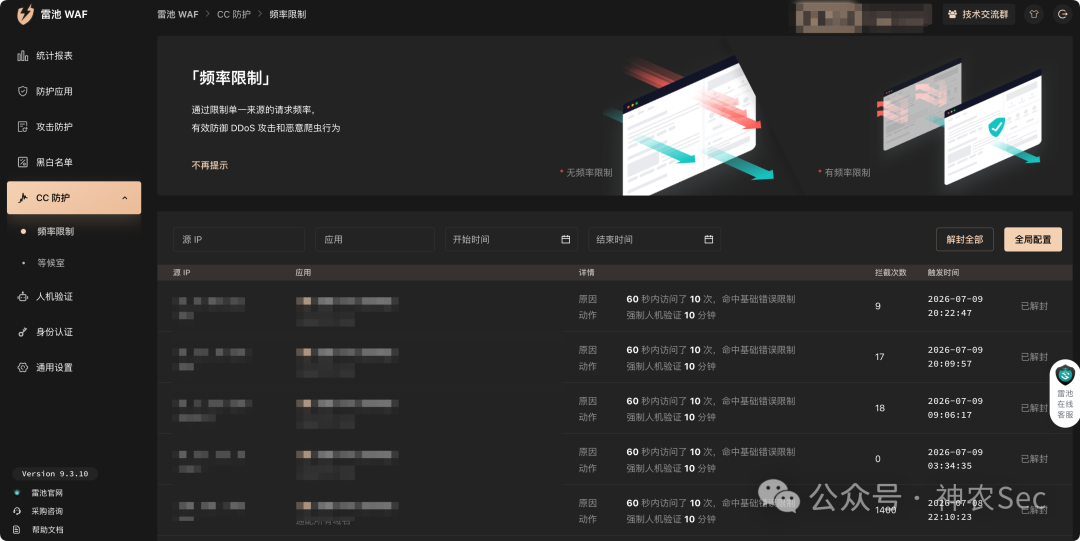Click the gear icon beside 通用设置

(x=23, y=368)
